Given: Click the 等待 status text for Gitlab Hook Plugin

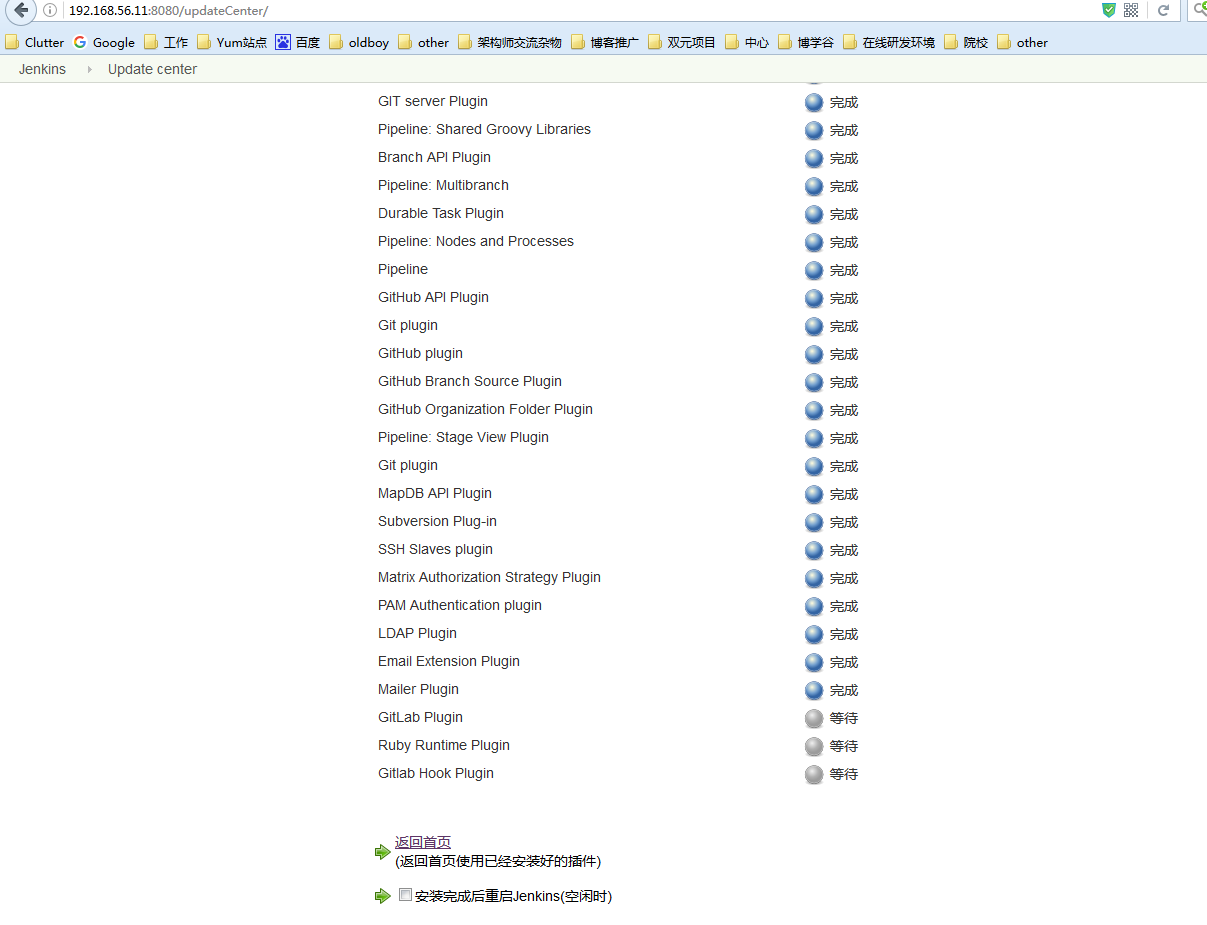Looking at the screenshot, I should [x=844, y=774].
